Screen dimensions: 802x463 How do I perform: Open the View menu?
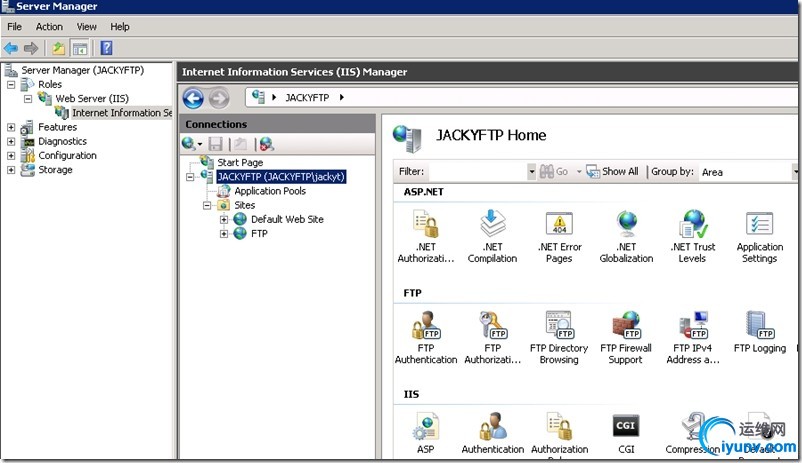(x=86, y=27)
